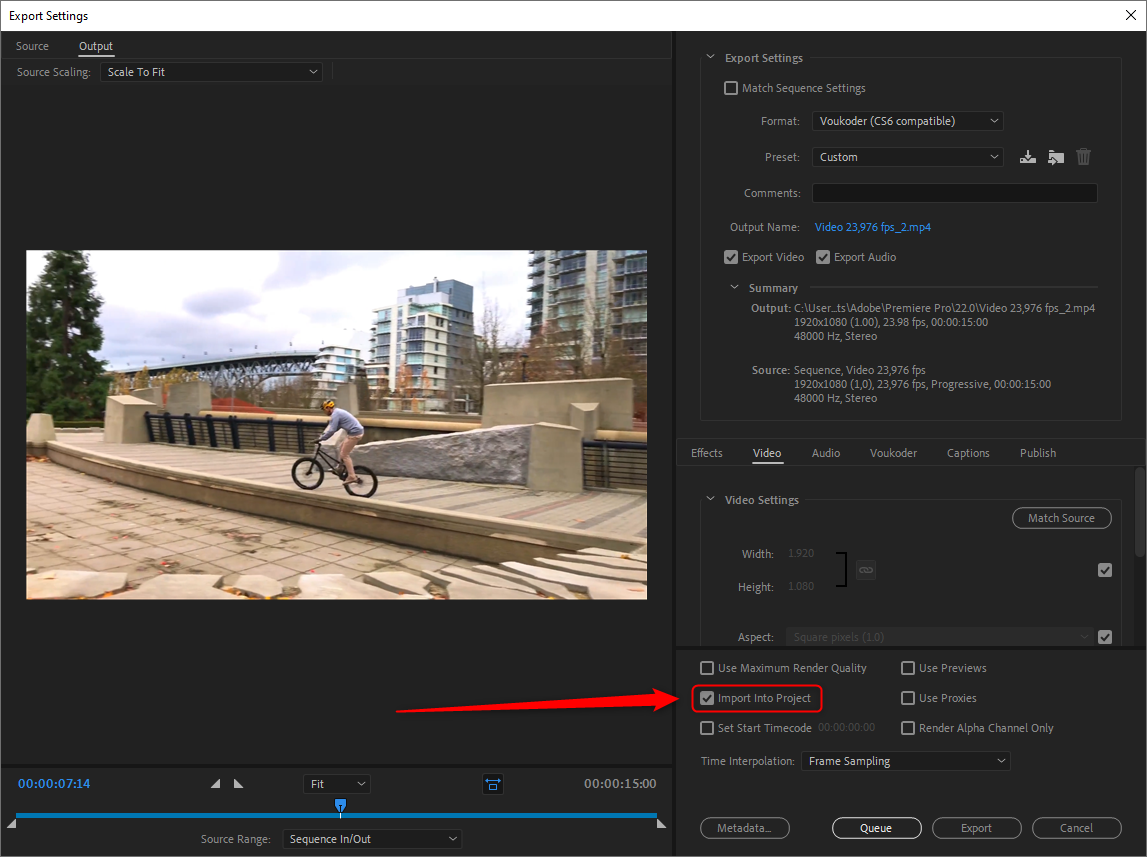Open the Format dropdown
Screen dimensions: 1147x857
coord(907,121)
